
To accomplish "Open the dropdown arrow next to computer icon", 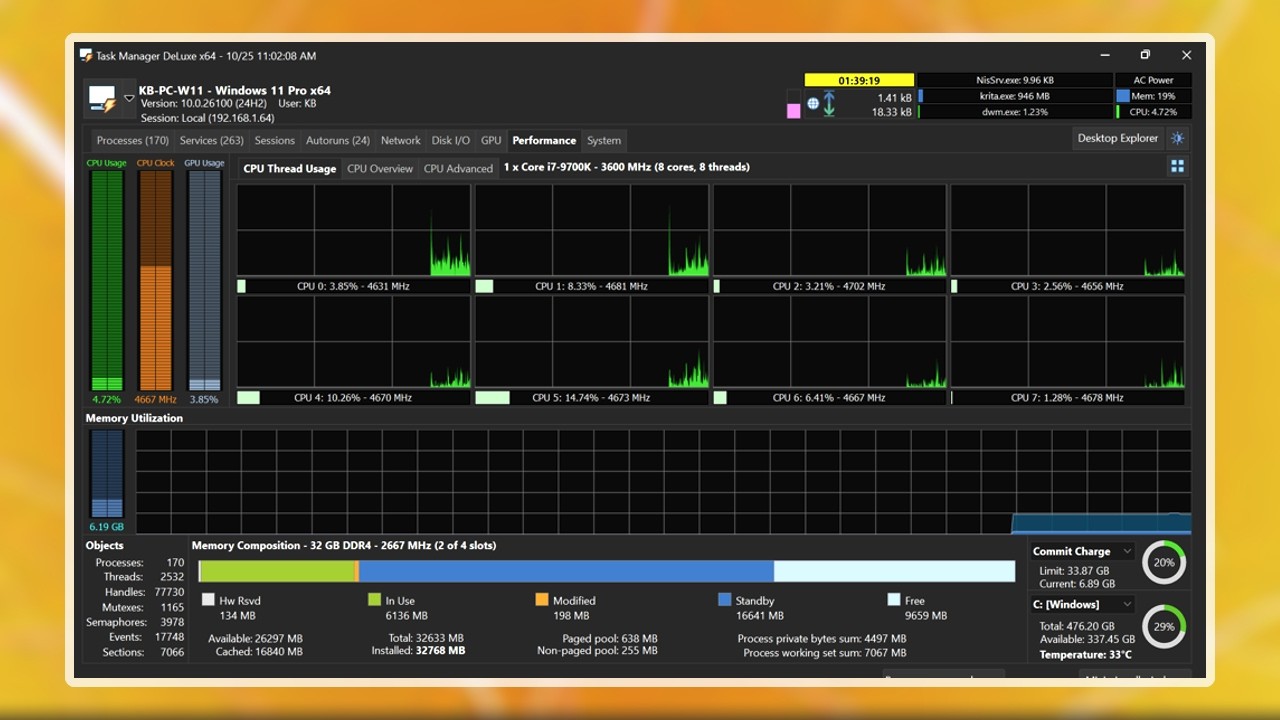I will 130,98.
